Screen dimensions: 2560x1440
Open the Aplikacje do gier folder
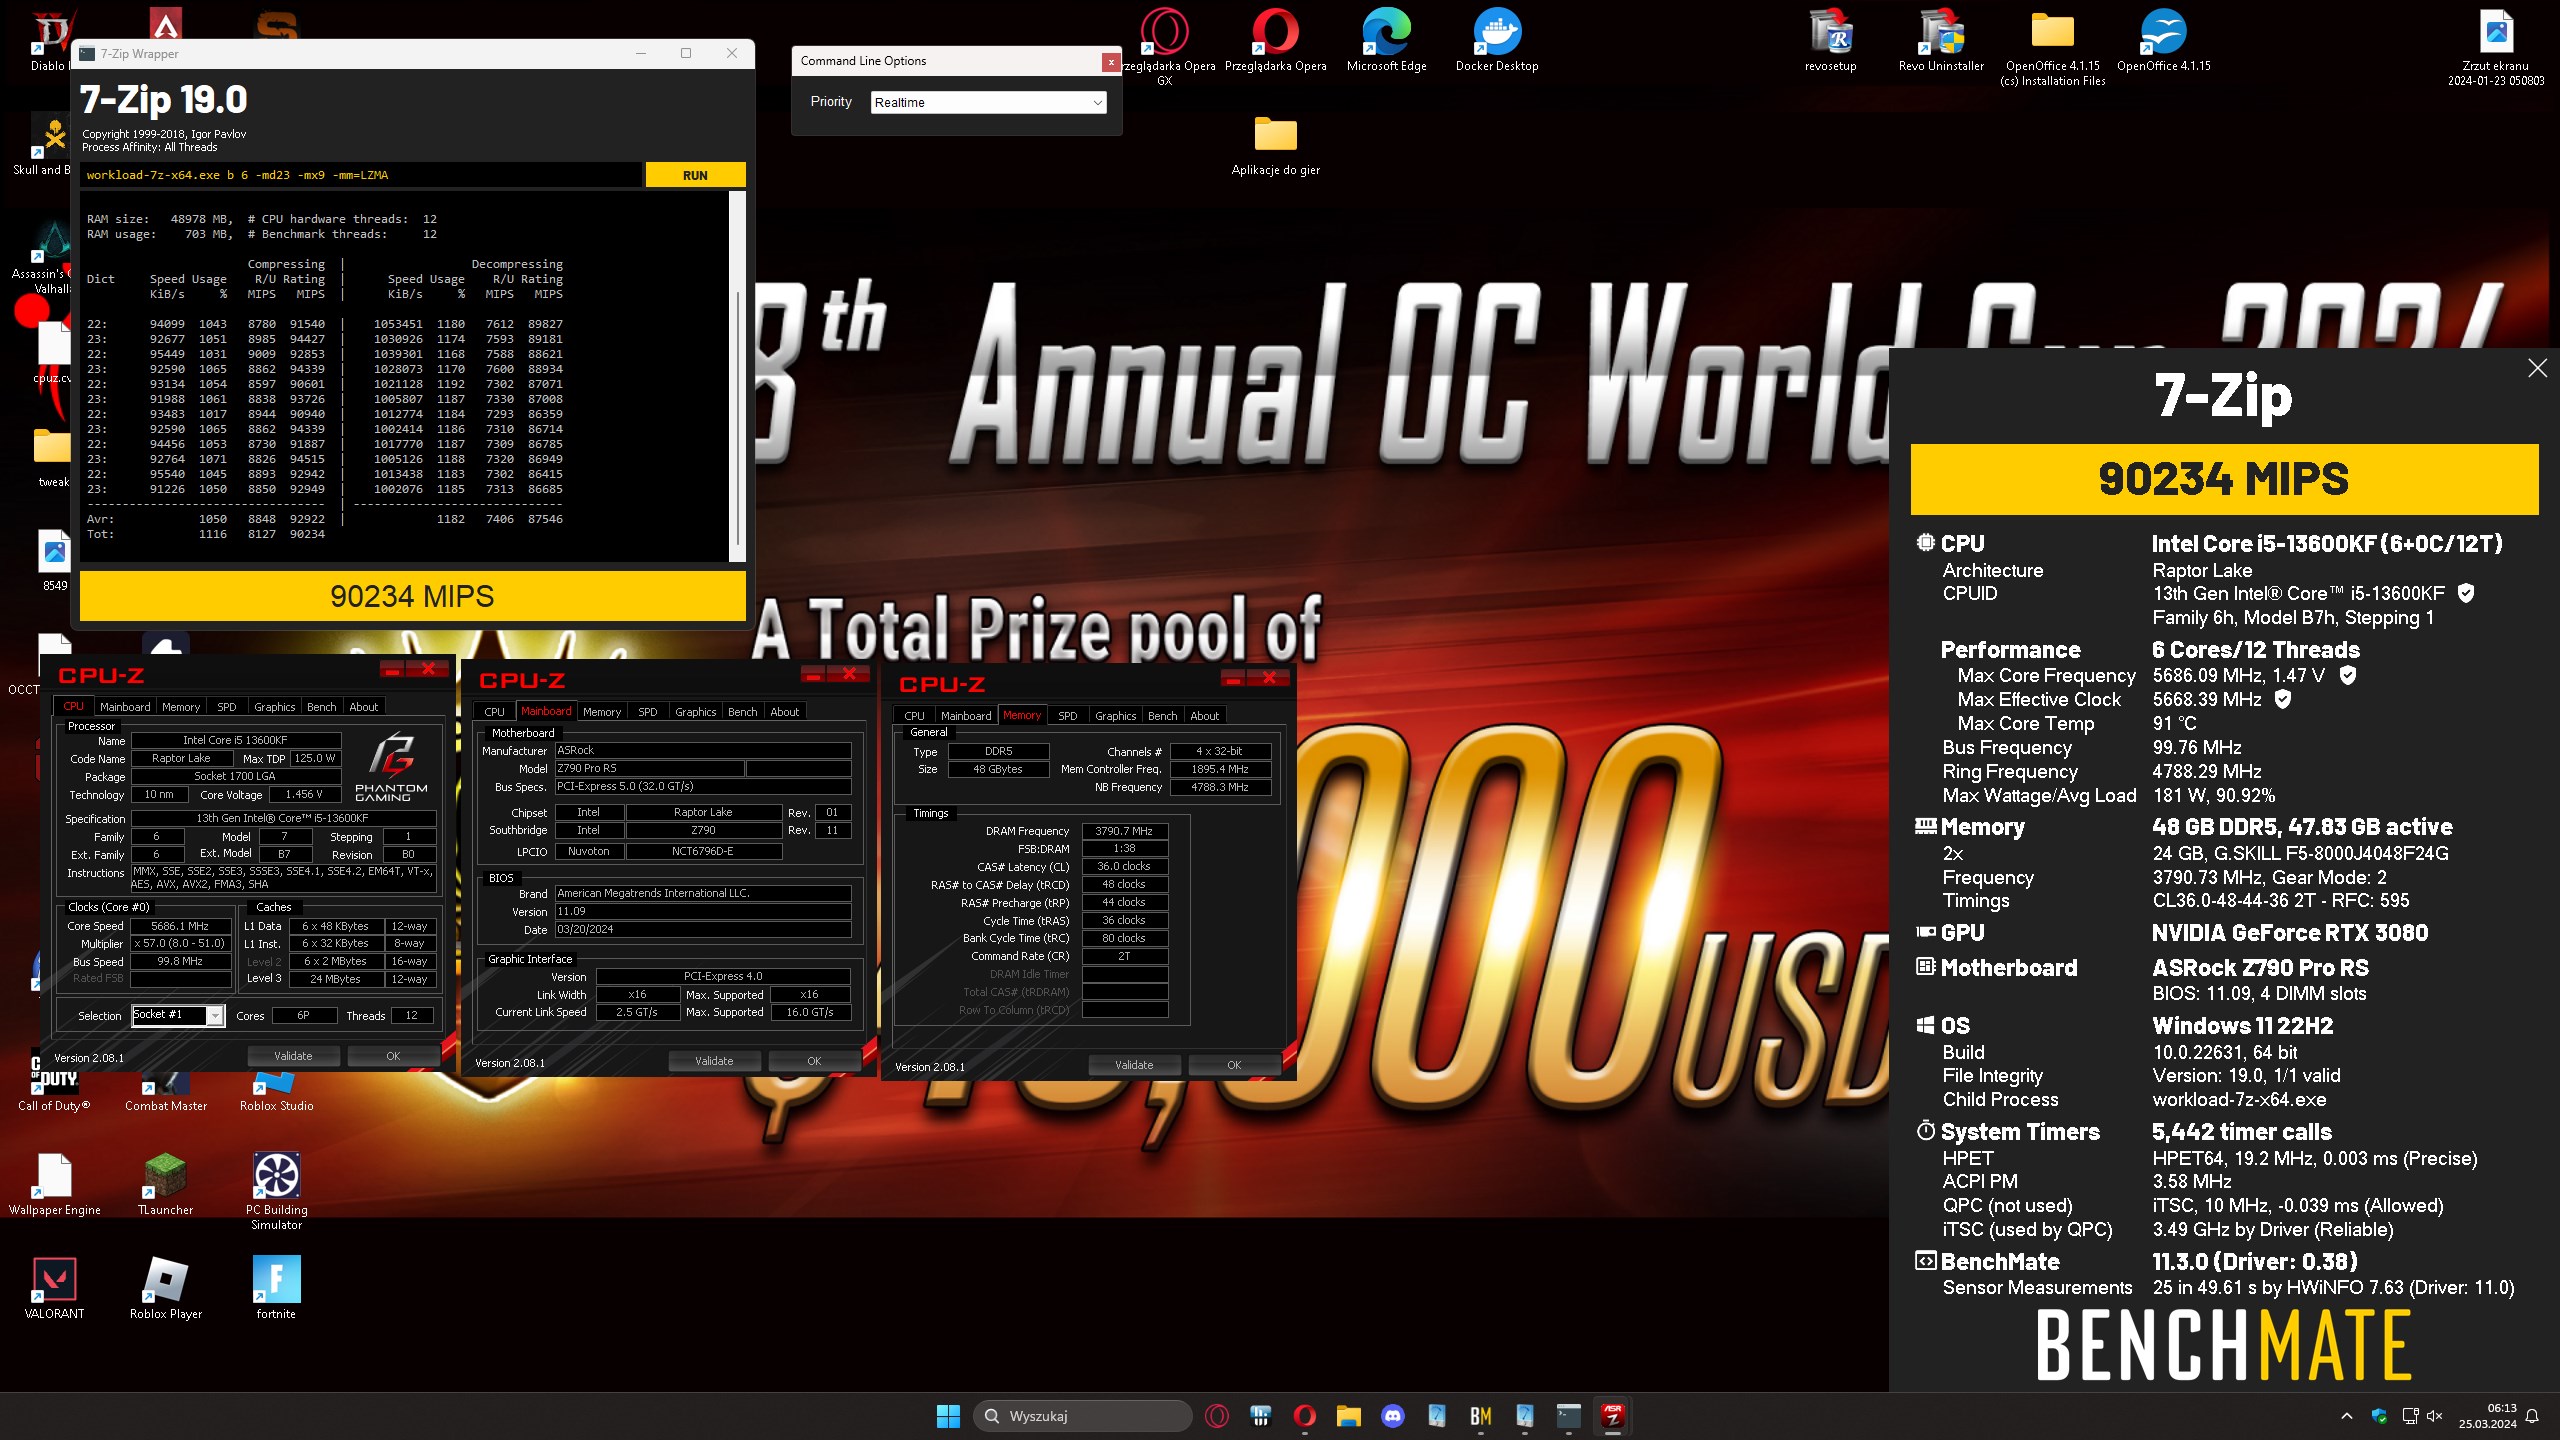[x=1276, y=145]
